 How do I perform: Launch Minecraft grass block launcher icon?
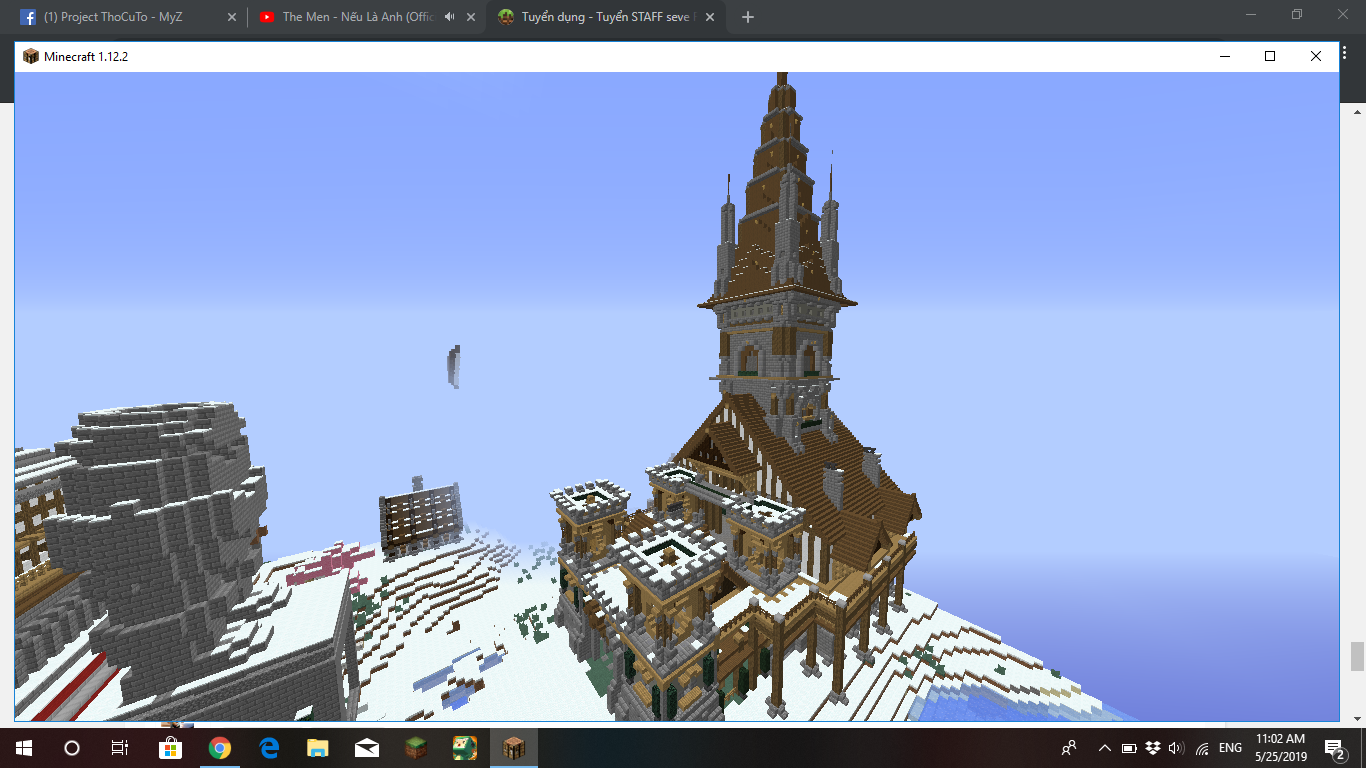[x=415, y=748]
